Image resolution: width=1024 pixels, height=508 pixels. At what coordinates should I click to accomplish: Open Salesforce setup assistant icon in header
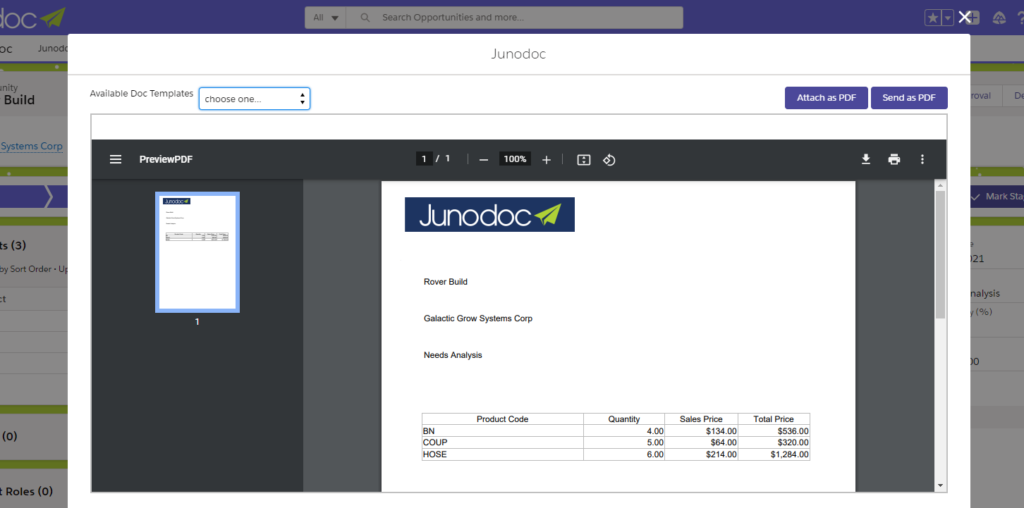point(999,18)
